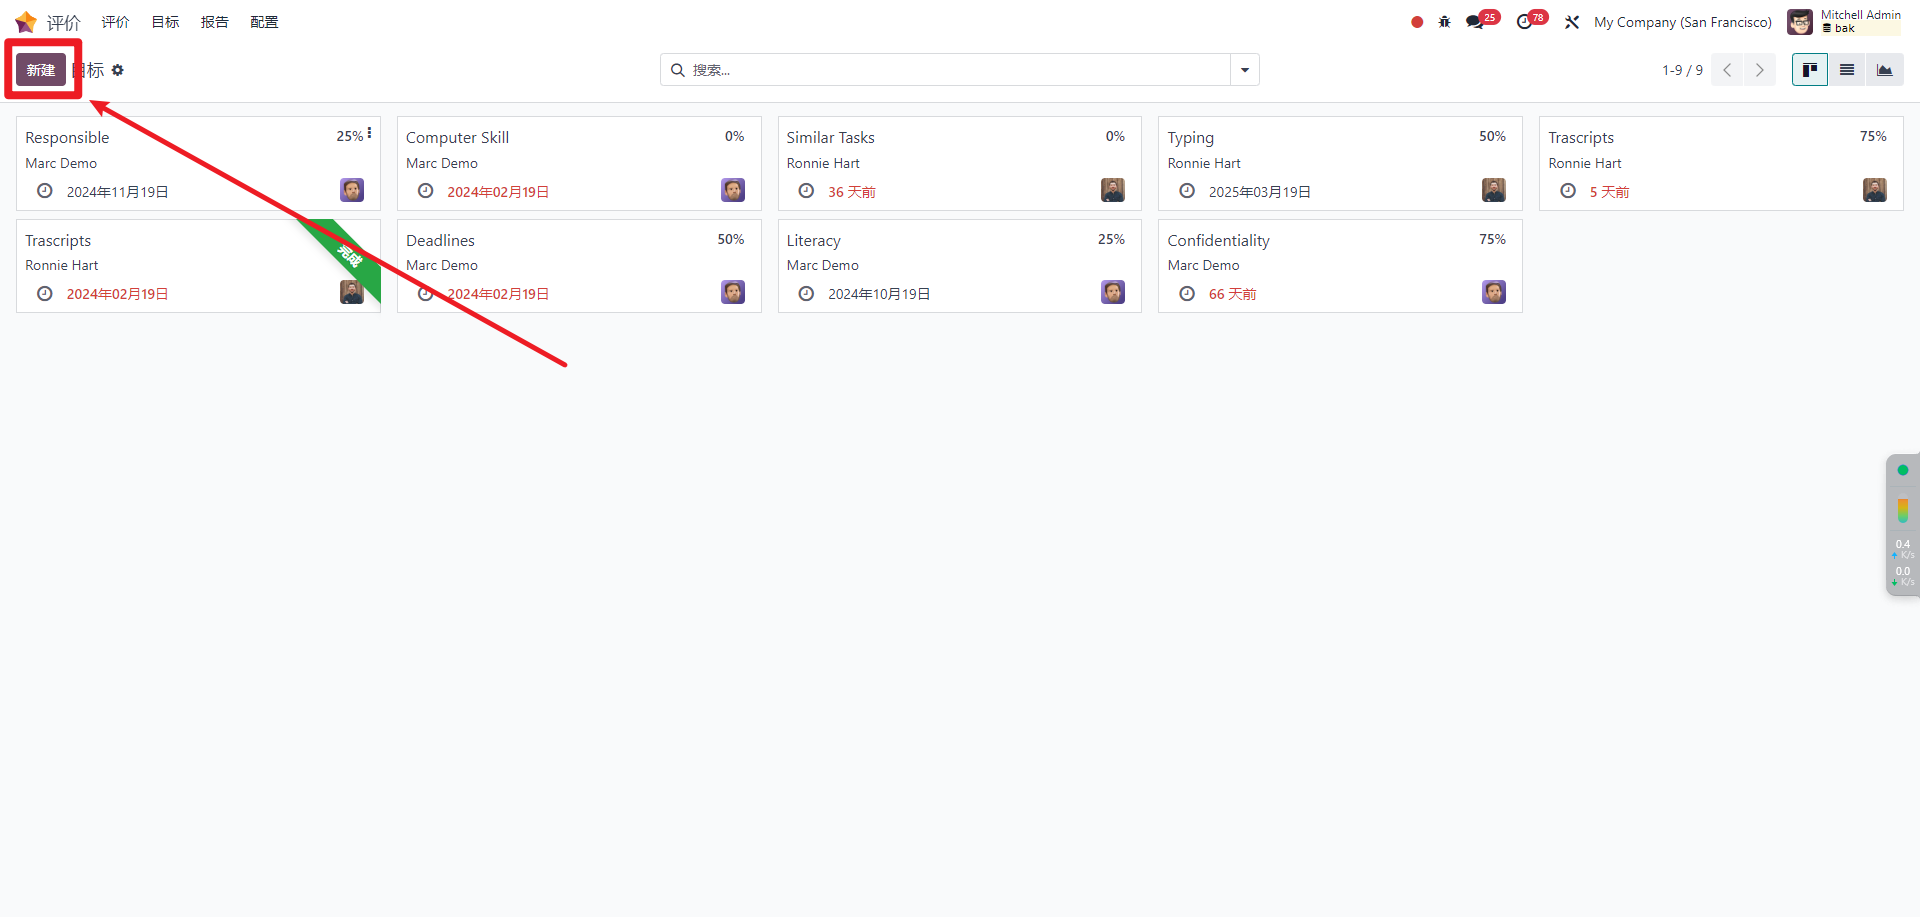This screenshot has height=917, width=1920.
Task: Switch to graph view
Action: click(x=1884, y=70)
